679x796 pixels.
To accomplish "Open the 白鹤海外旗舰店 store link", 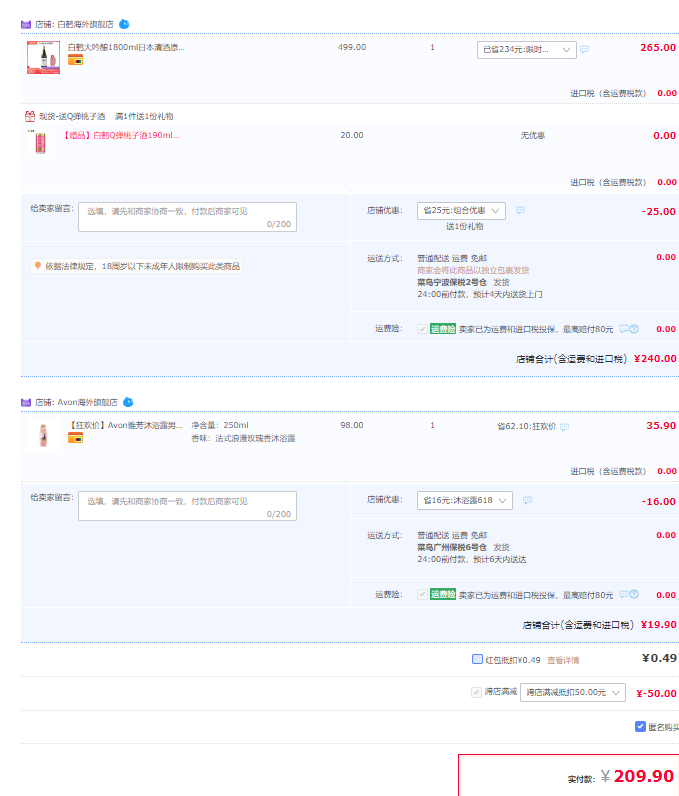I will [85, 24].
